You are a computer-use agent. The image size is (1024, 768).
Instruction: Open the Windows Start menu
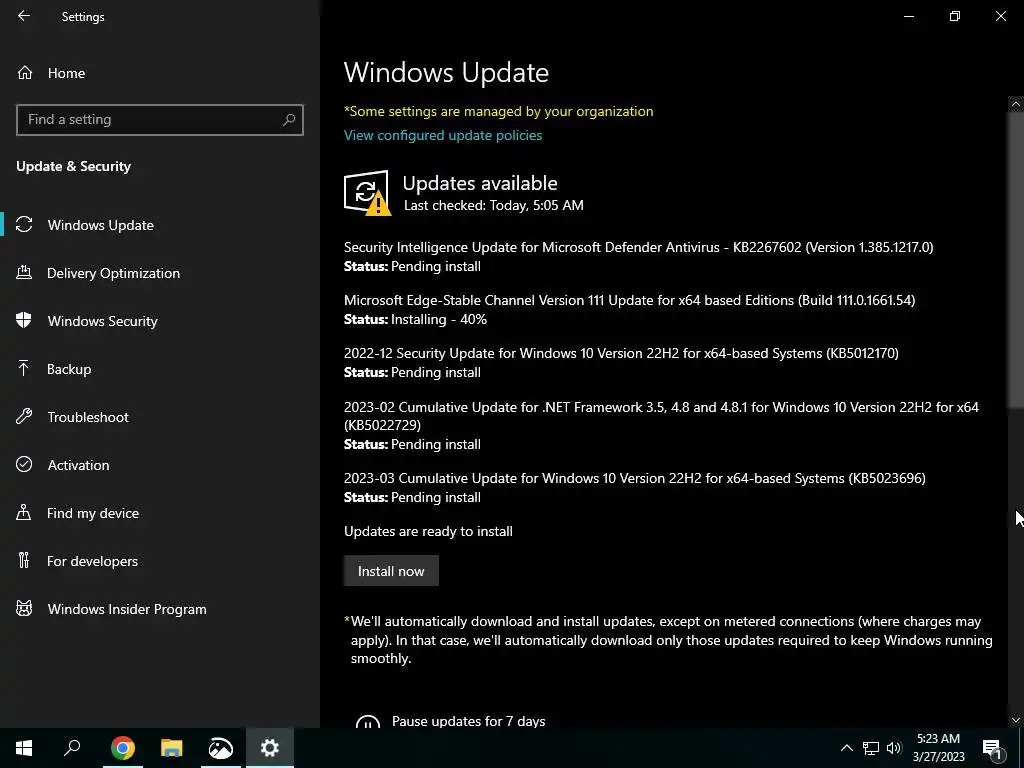24,748
